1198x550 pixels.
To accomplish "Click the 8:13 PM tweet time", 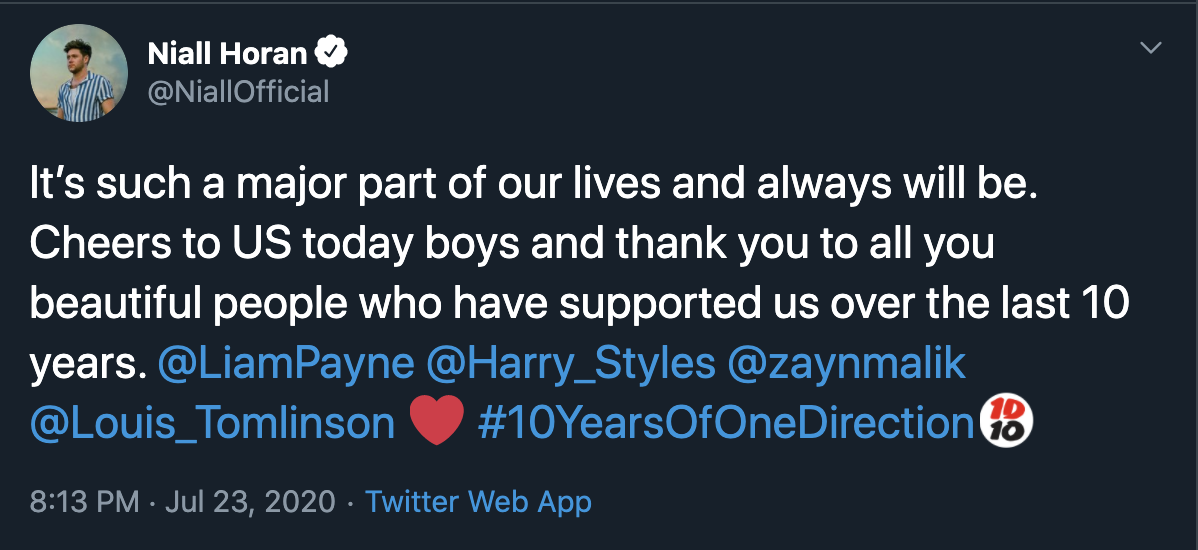I will (84, 501).
